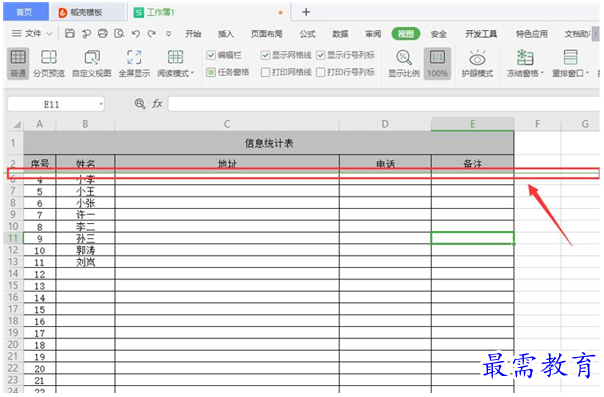
Task: Switch to 首页 home document tab
Action: pyautogui.click(x=25, y=12)
